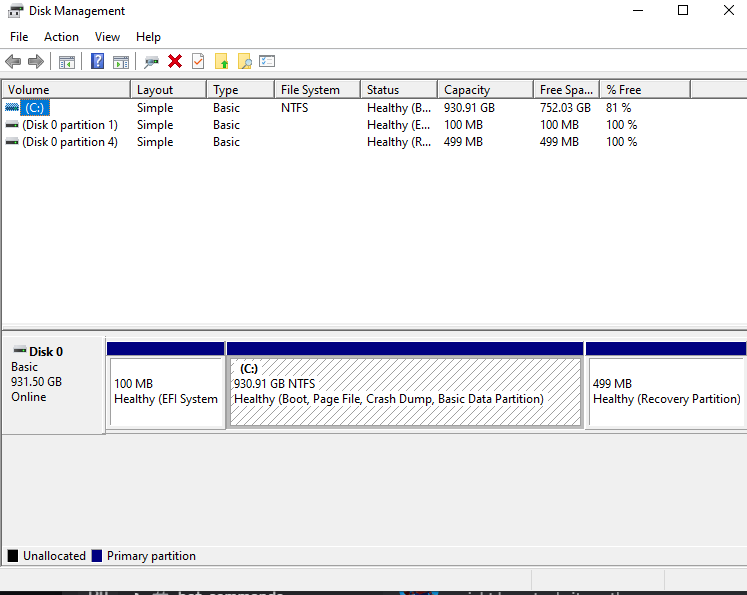Open the File menu
The width and height of the screenshot is (747, 595).
(19, 37)
